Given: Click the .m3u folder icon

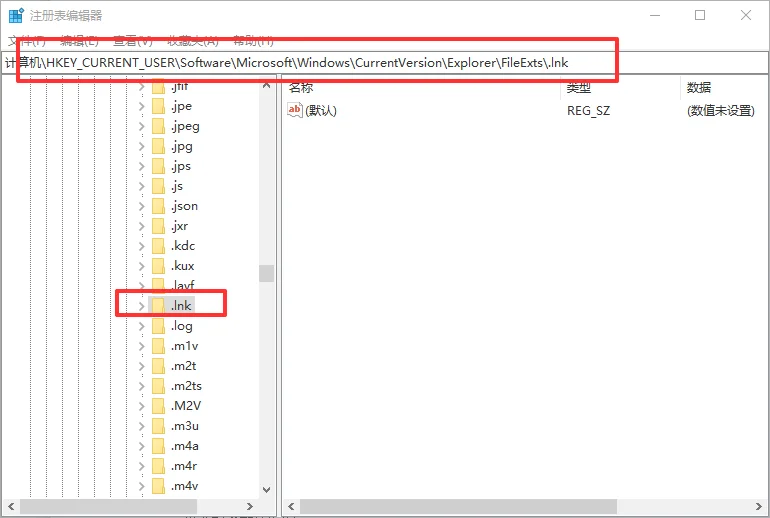Looking at the screenshot, I should tap(158, 426).
